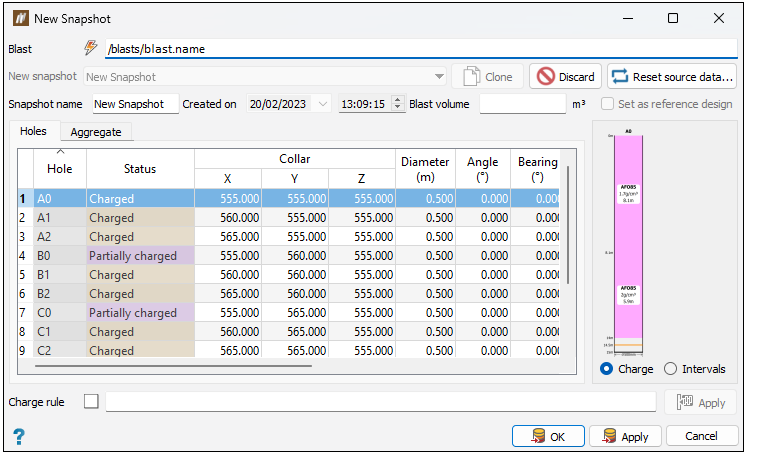The width and height of the screenshot is (760, 457).
Task: Enable the Charge rule checkbox
Action: click(91, 401)
